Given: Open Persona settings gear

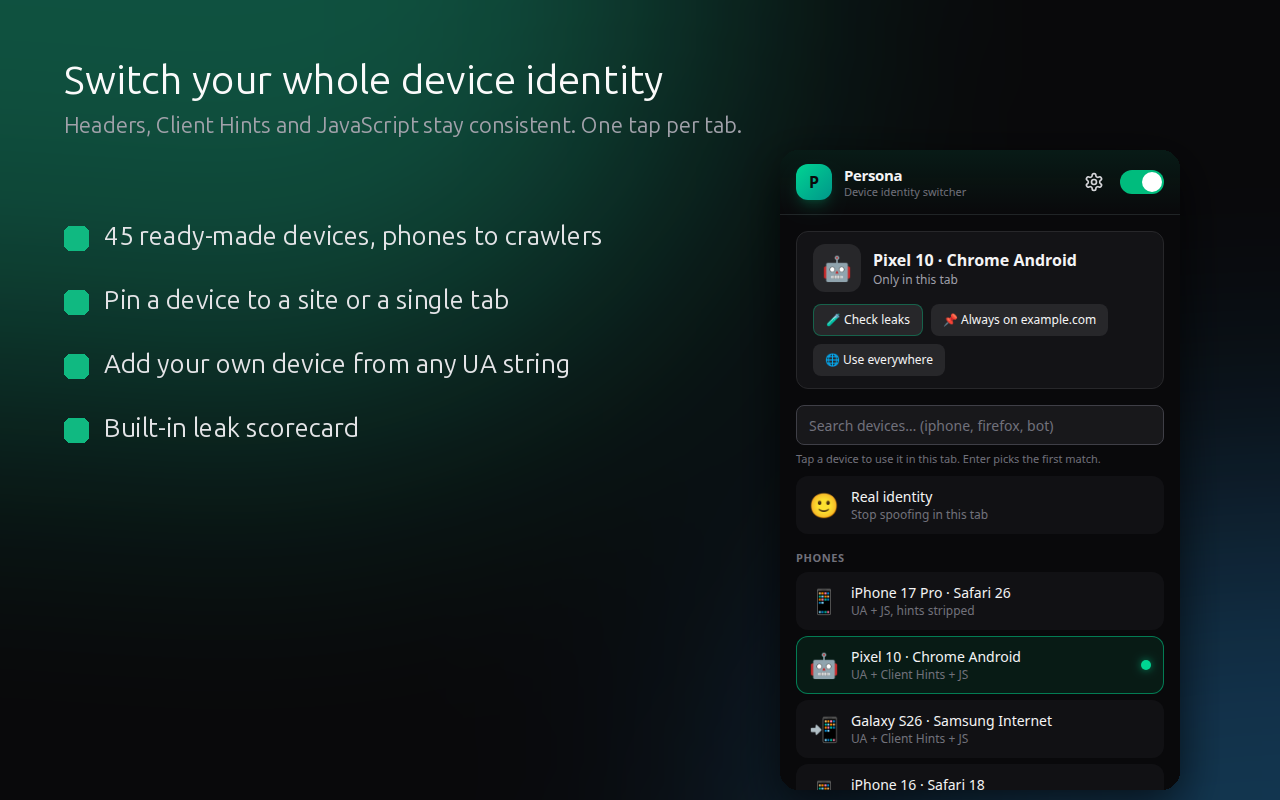Looking at the screenshot, I should tap(1094, 182).
